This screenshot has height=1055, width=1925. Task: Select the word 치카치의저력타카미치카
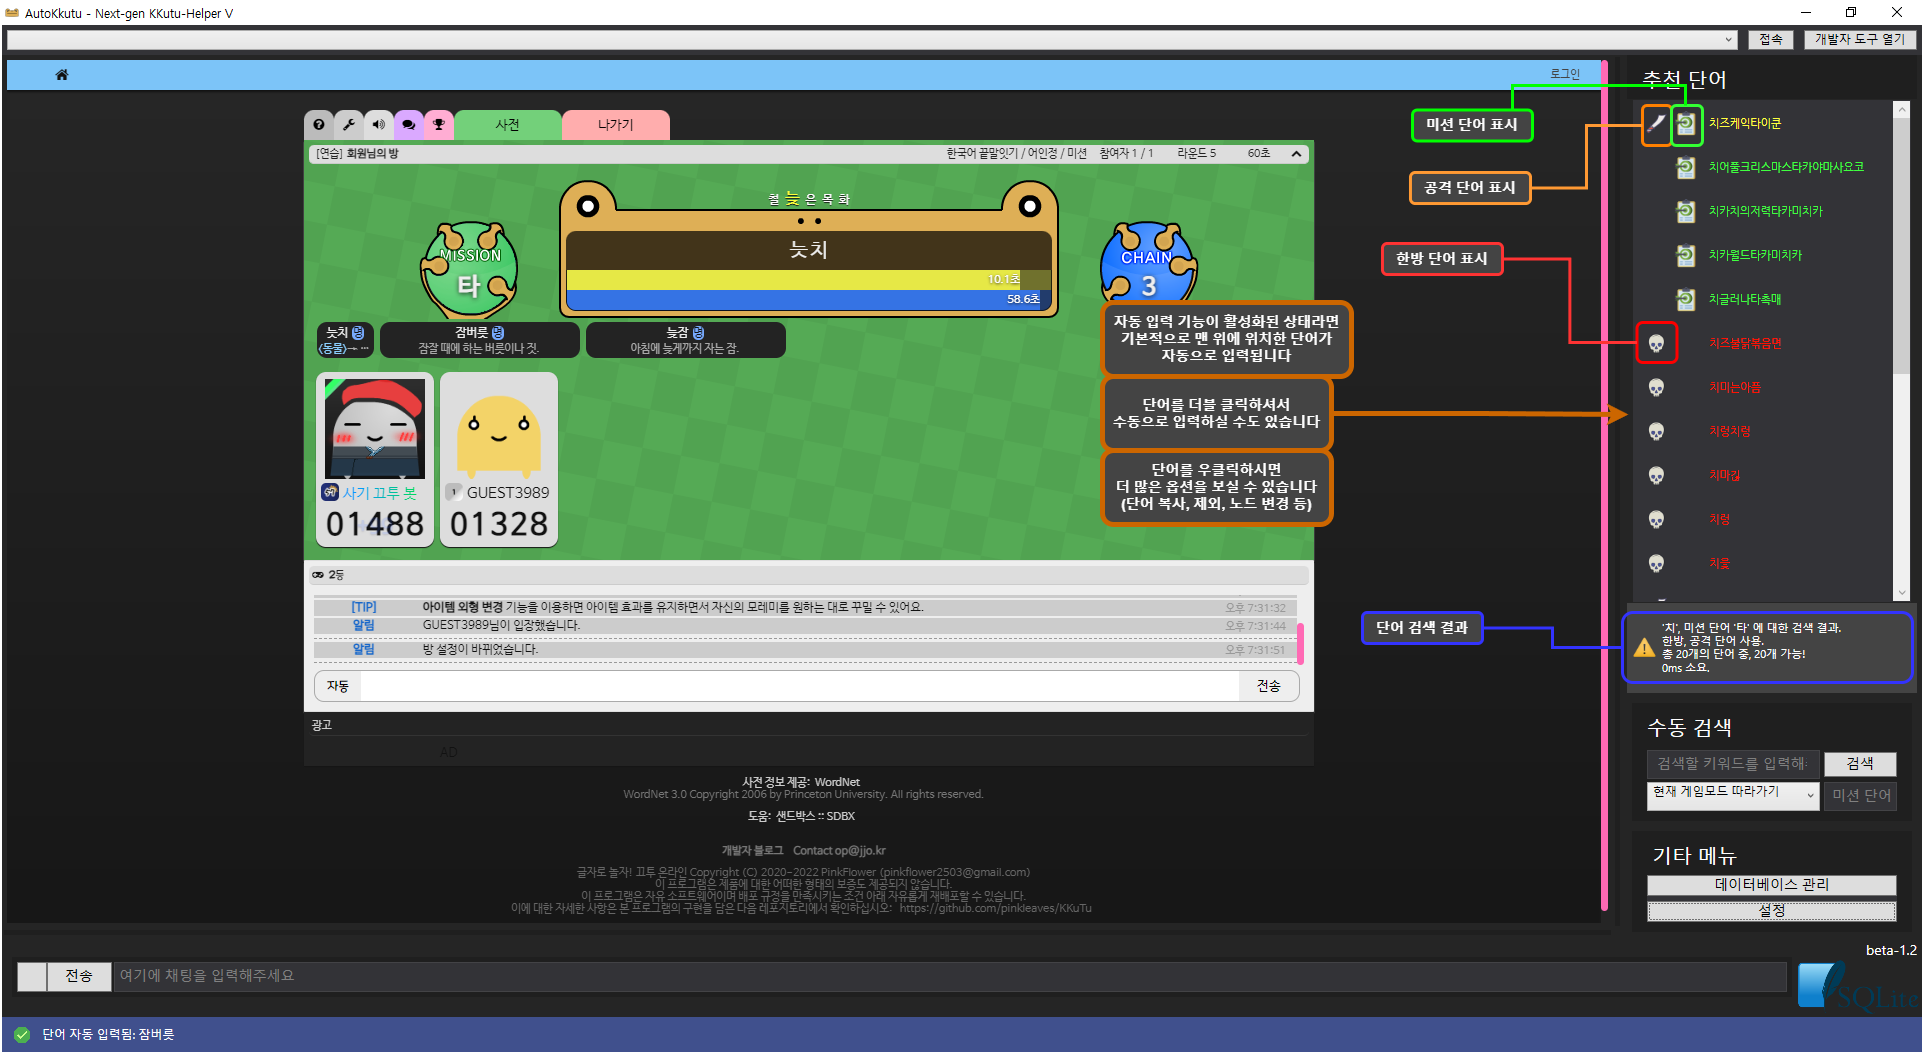(x=1766, y=212)
